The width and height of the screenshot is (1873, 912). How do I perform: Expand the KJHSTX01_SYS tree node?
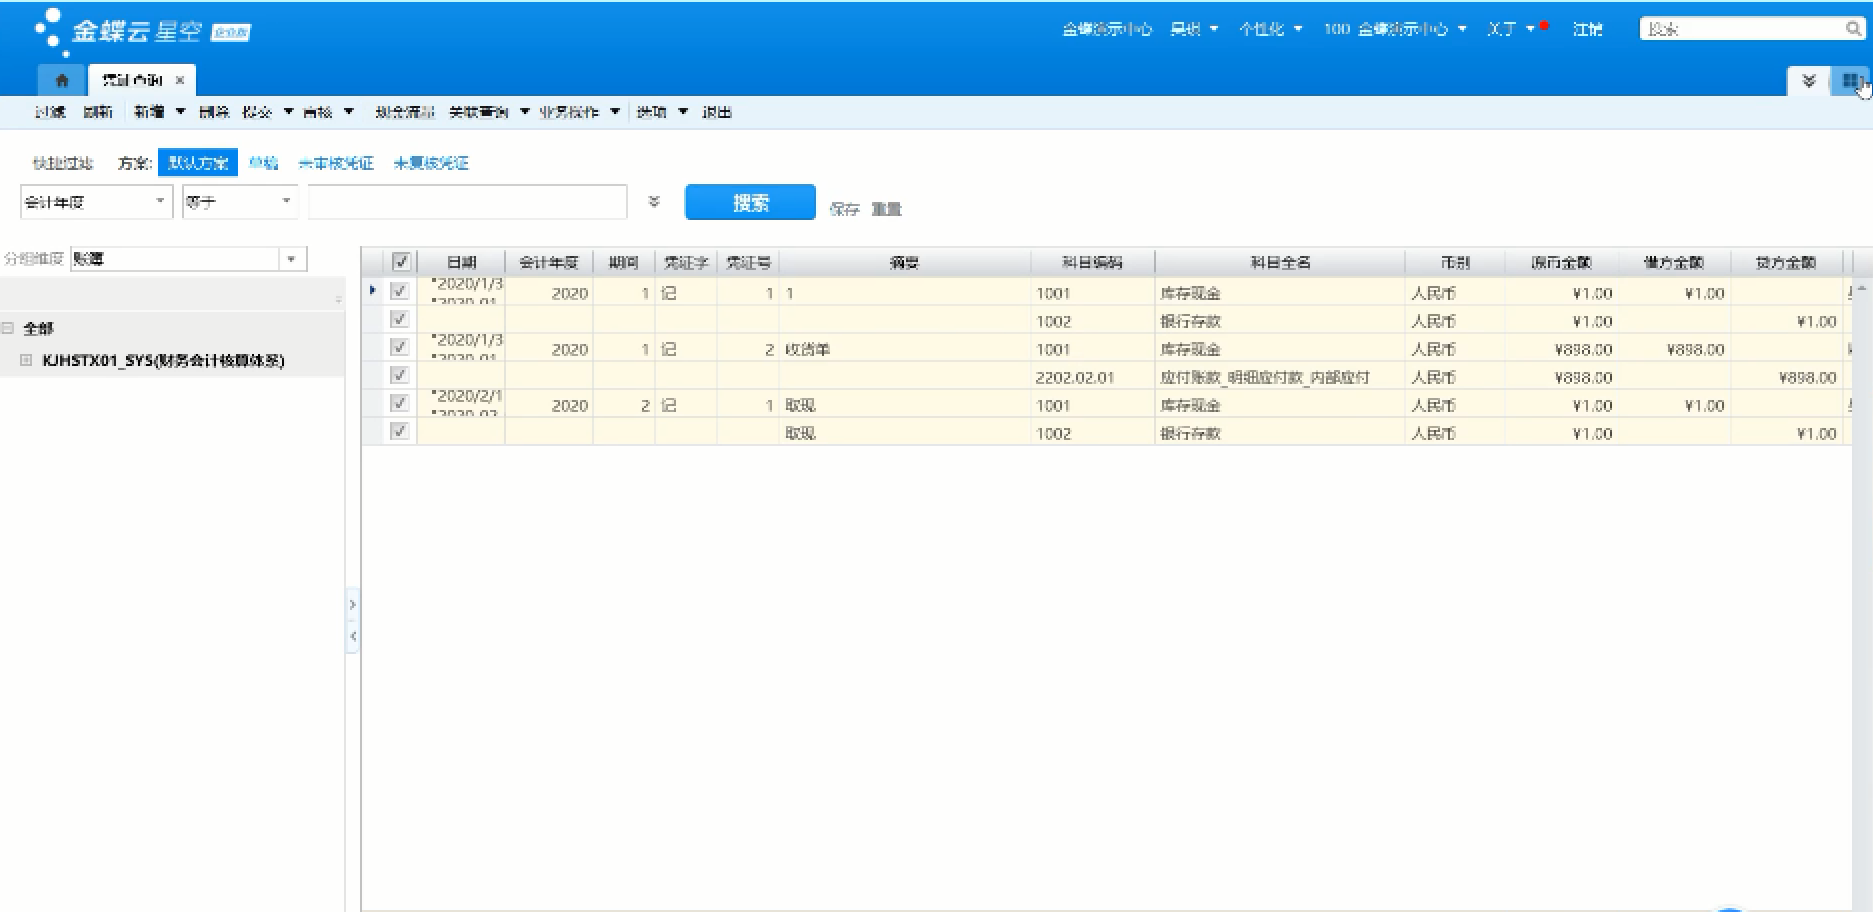coord(27,360)
